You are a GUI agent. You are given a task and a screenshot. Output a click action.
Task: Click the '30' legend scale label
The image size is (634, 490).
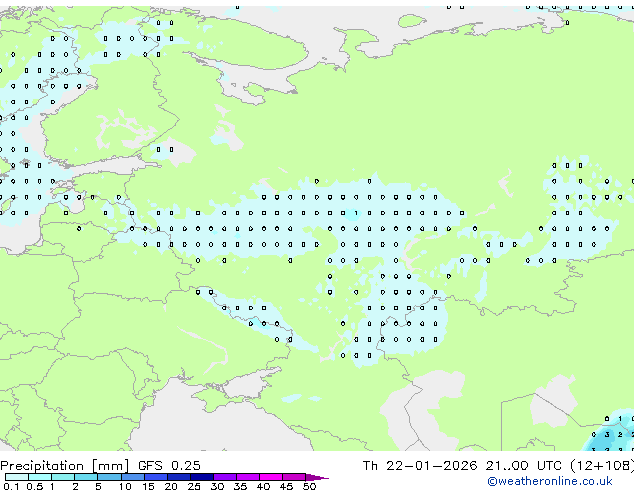tap(217, 486)
